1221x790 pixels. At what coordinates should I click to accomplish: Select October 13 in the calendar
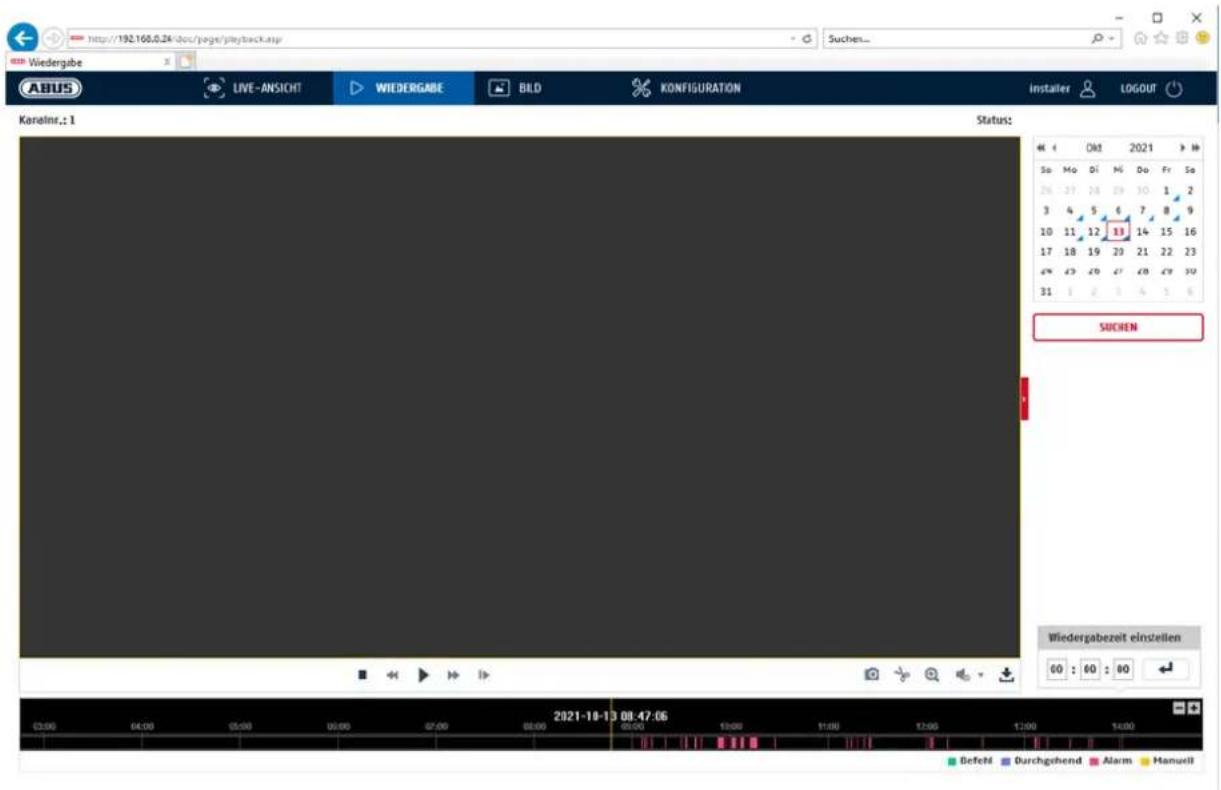click(x=1118, y=231)
